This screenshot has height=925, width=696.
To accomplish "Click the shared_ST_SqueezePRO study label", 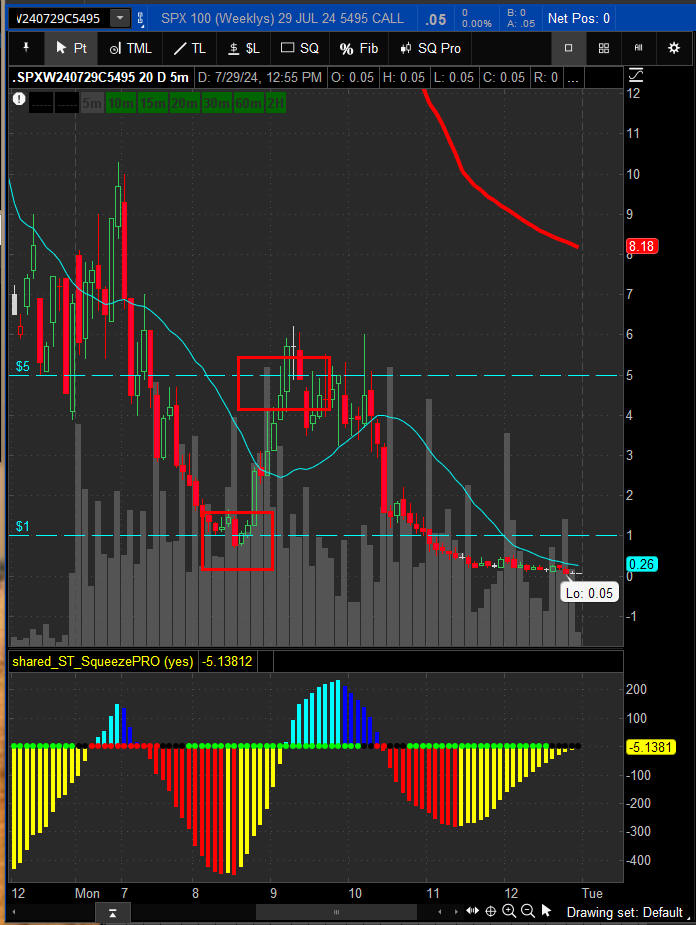I will pos(103,661).
